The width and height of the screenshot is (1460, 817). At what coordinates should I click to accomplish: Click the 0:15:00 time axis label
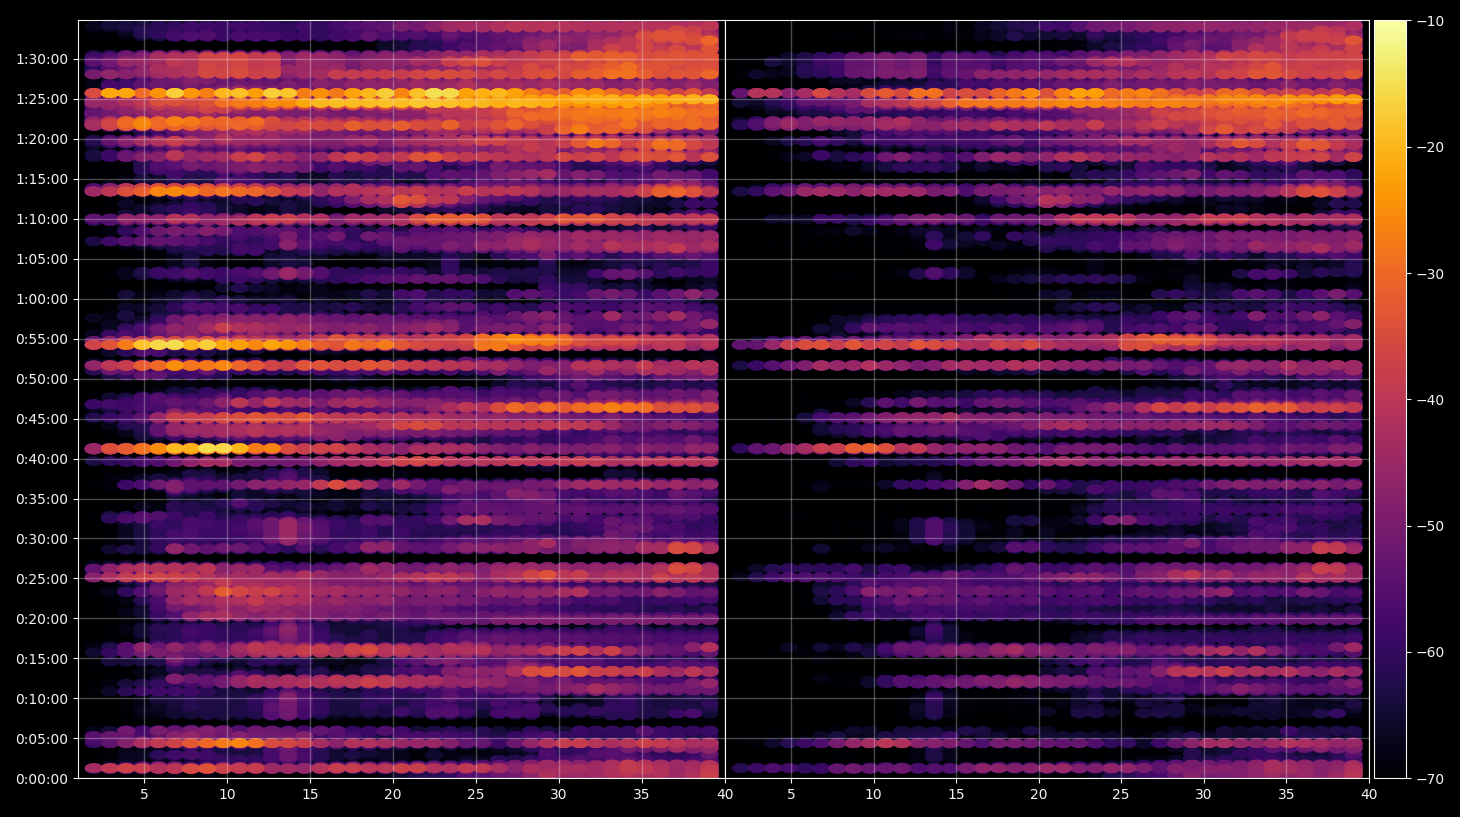click(42, 659)
